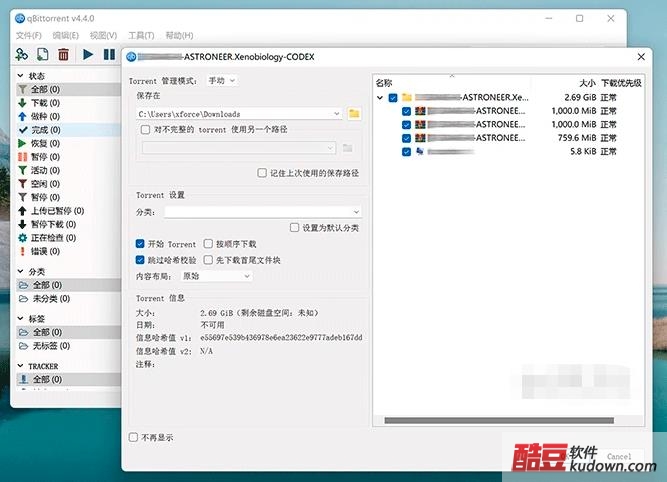Open the 内容布局 原始 dropdown
The height and width of the screenshot is (482, 667).
point(216,276)
